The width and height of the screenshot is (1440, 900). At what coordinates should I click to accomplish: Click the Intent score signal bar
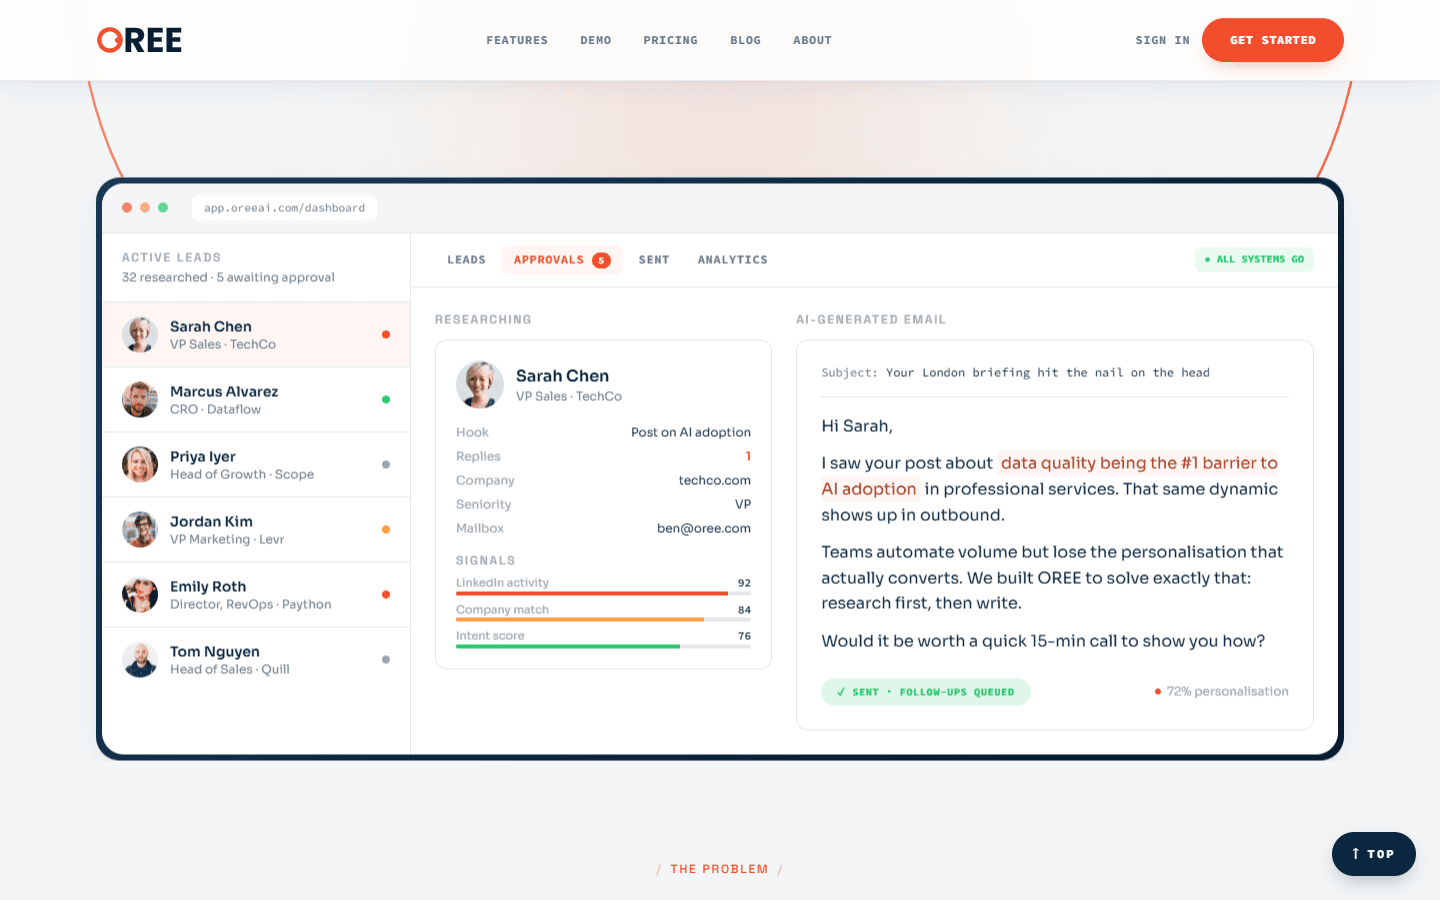[603, 647]
